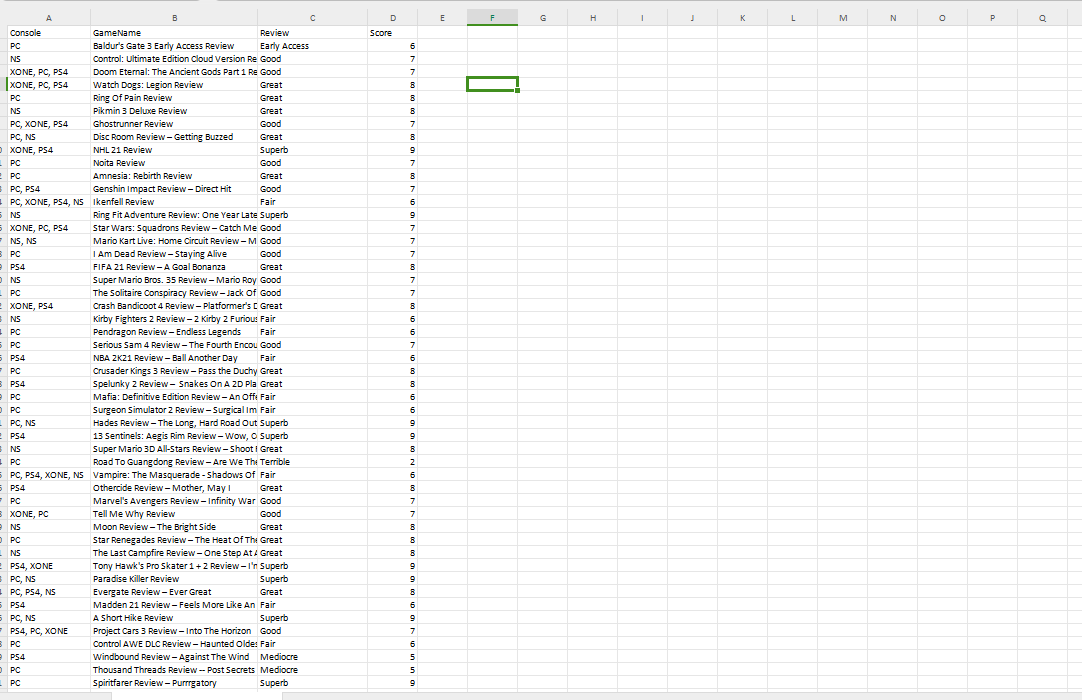The height and width of the screenshot is (700, 1082).
Task: Select Serious Sam 4 Review cell
Action: point(174,345)
